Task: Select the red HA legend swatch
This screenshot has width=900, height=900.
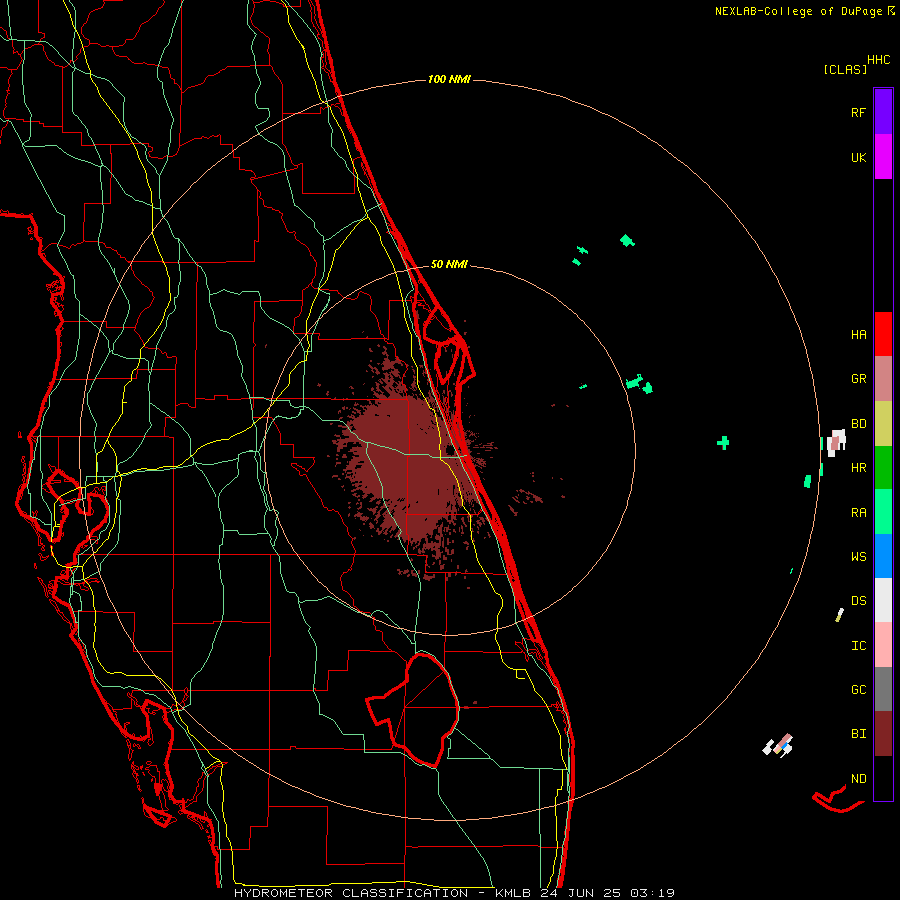Action: [x=883, y=334]
